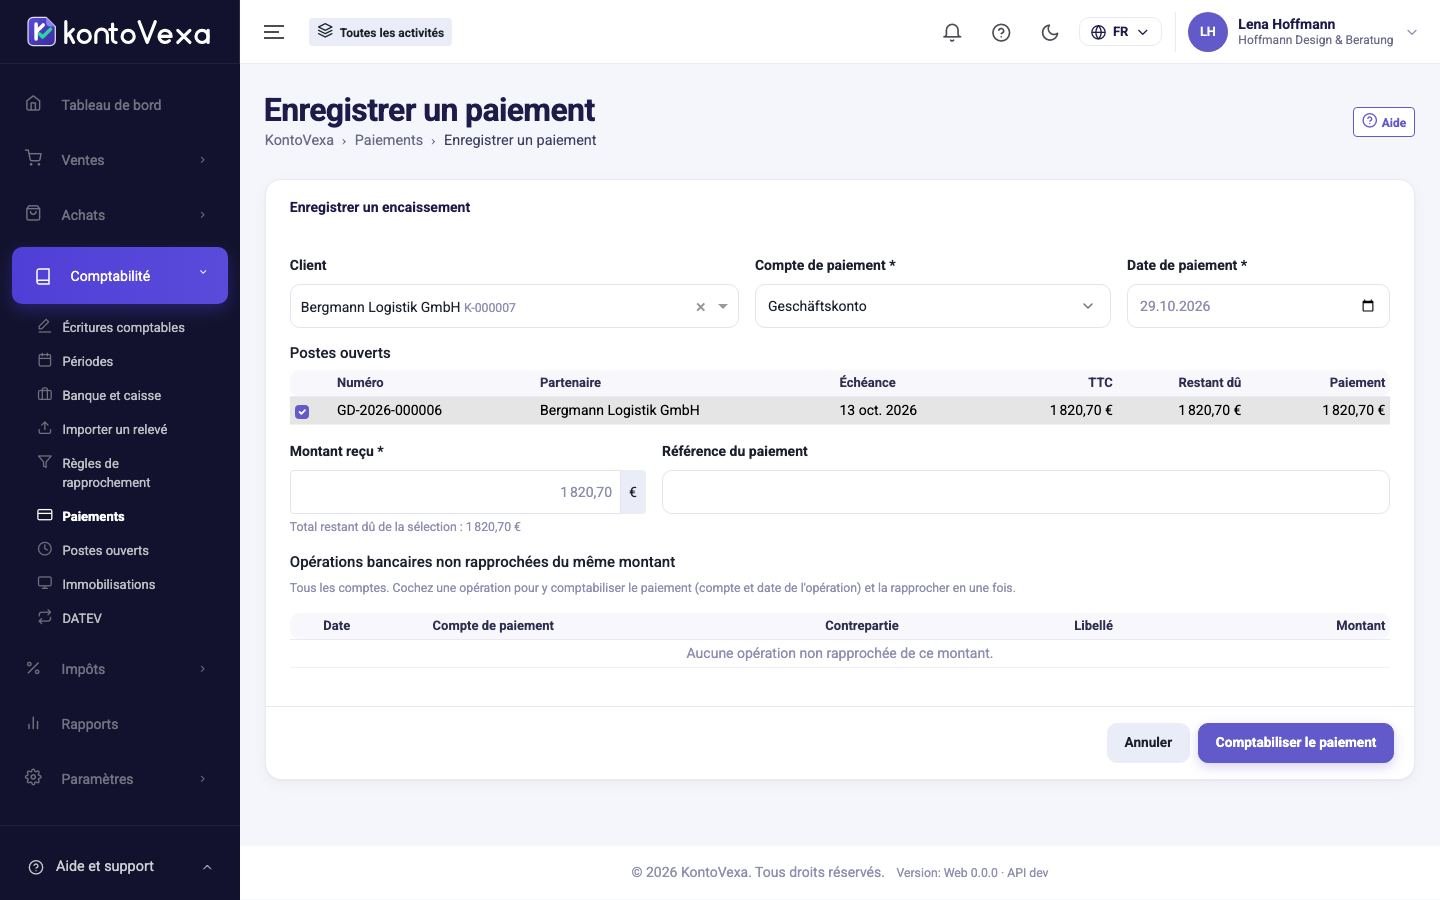Viewport: 1440px width, 900px height.
Task: Click Comptabiliser le paiement button
Action: coord(1296,743)
